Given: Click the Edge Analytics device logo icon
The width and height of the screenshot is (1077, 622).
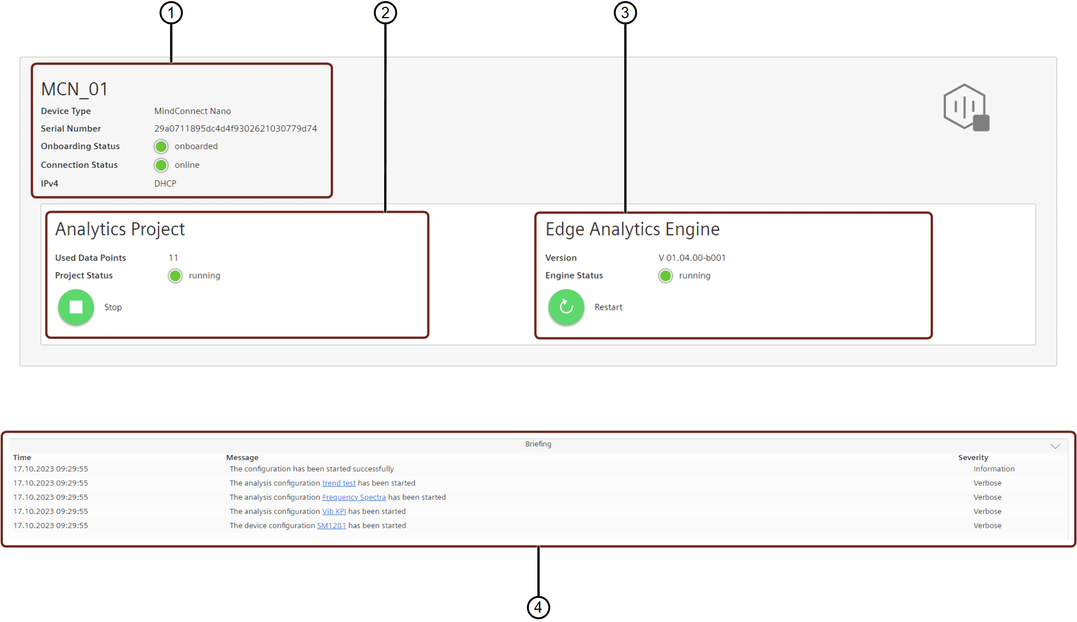Looking at the screenshot, I should (966, 107).
